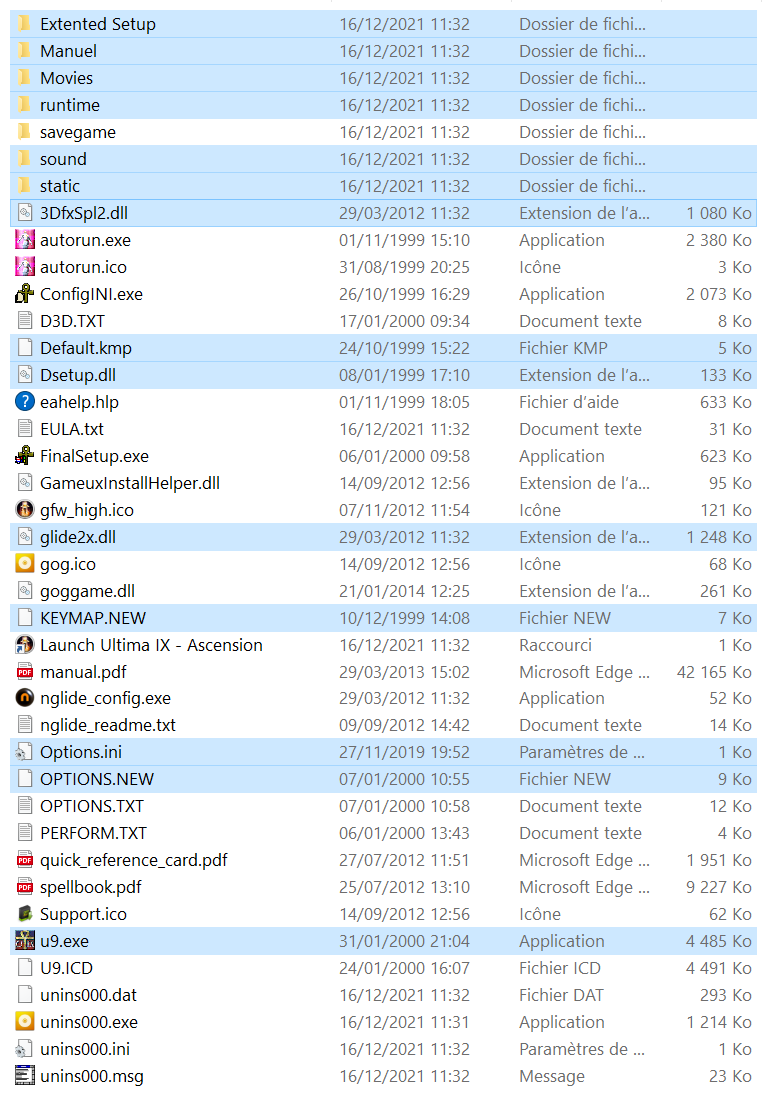Viewport: 772px width, 1103px height.
Task: Click the 3DfxSpl2.dll file icon
Action: 25,212
